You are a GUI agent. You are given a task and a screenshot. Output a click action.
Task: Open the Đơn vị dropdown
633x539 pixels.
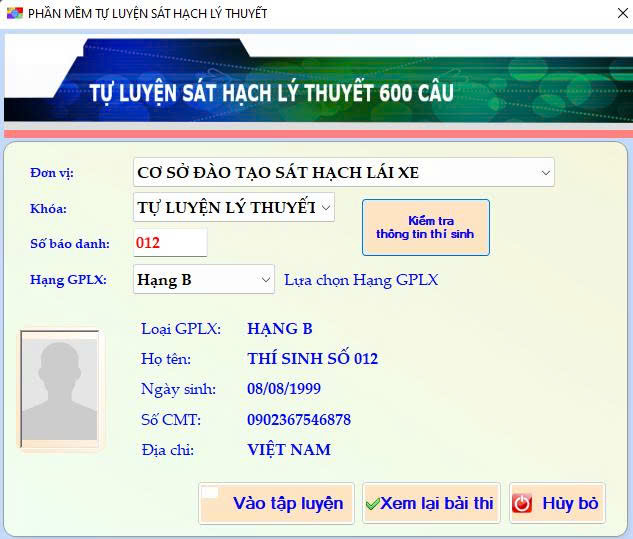(x=344, y=172)
